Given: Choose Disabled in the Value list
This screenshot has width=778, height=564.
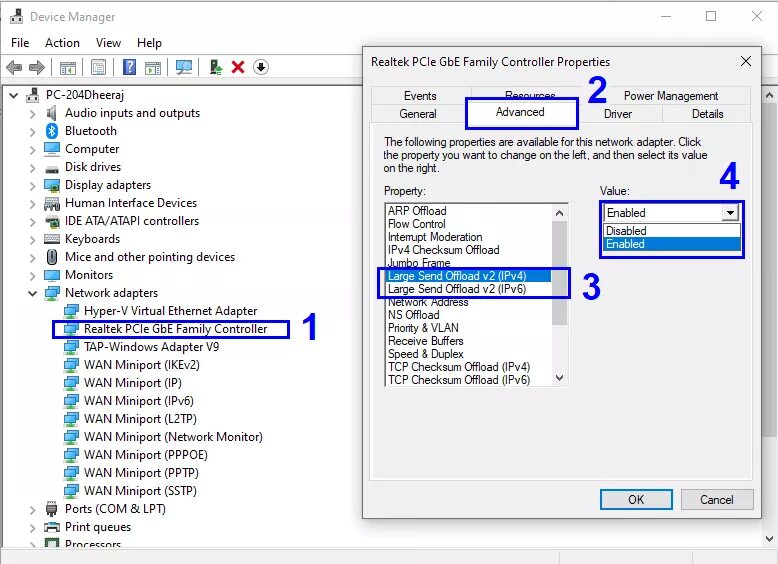Looking at the screenshot, I should (x=672, y=231).
